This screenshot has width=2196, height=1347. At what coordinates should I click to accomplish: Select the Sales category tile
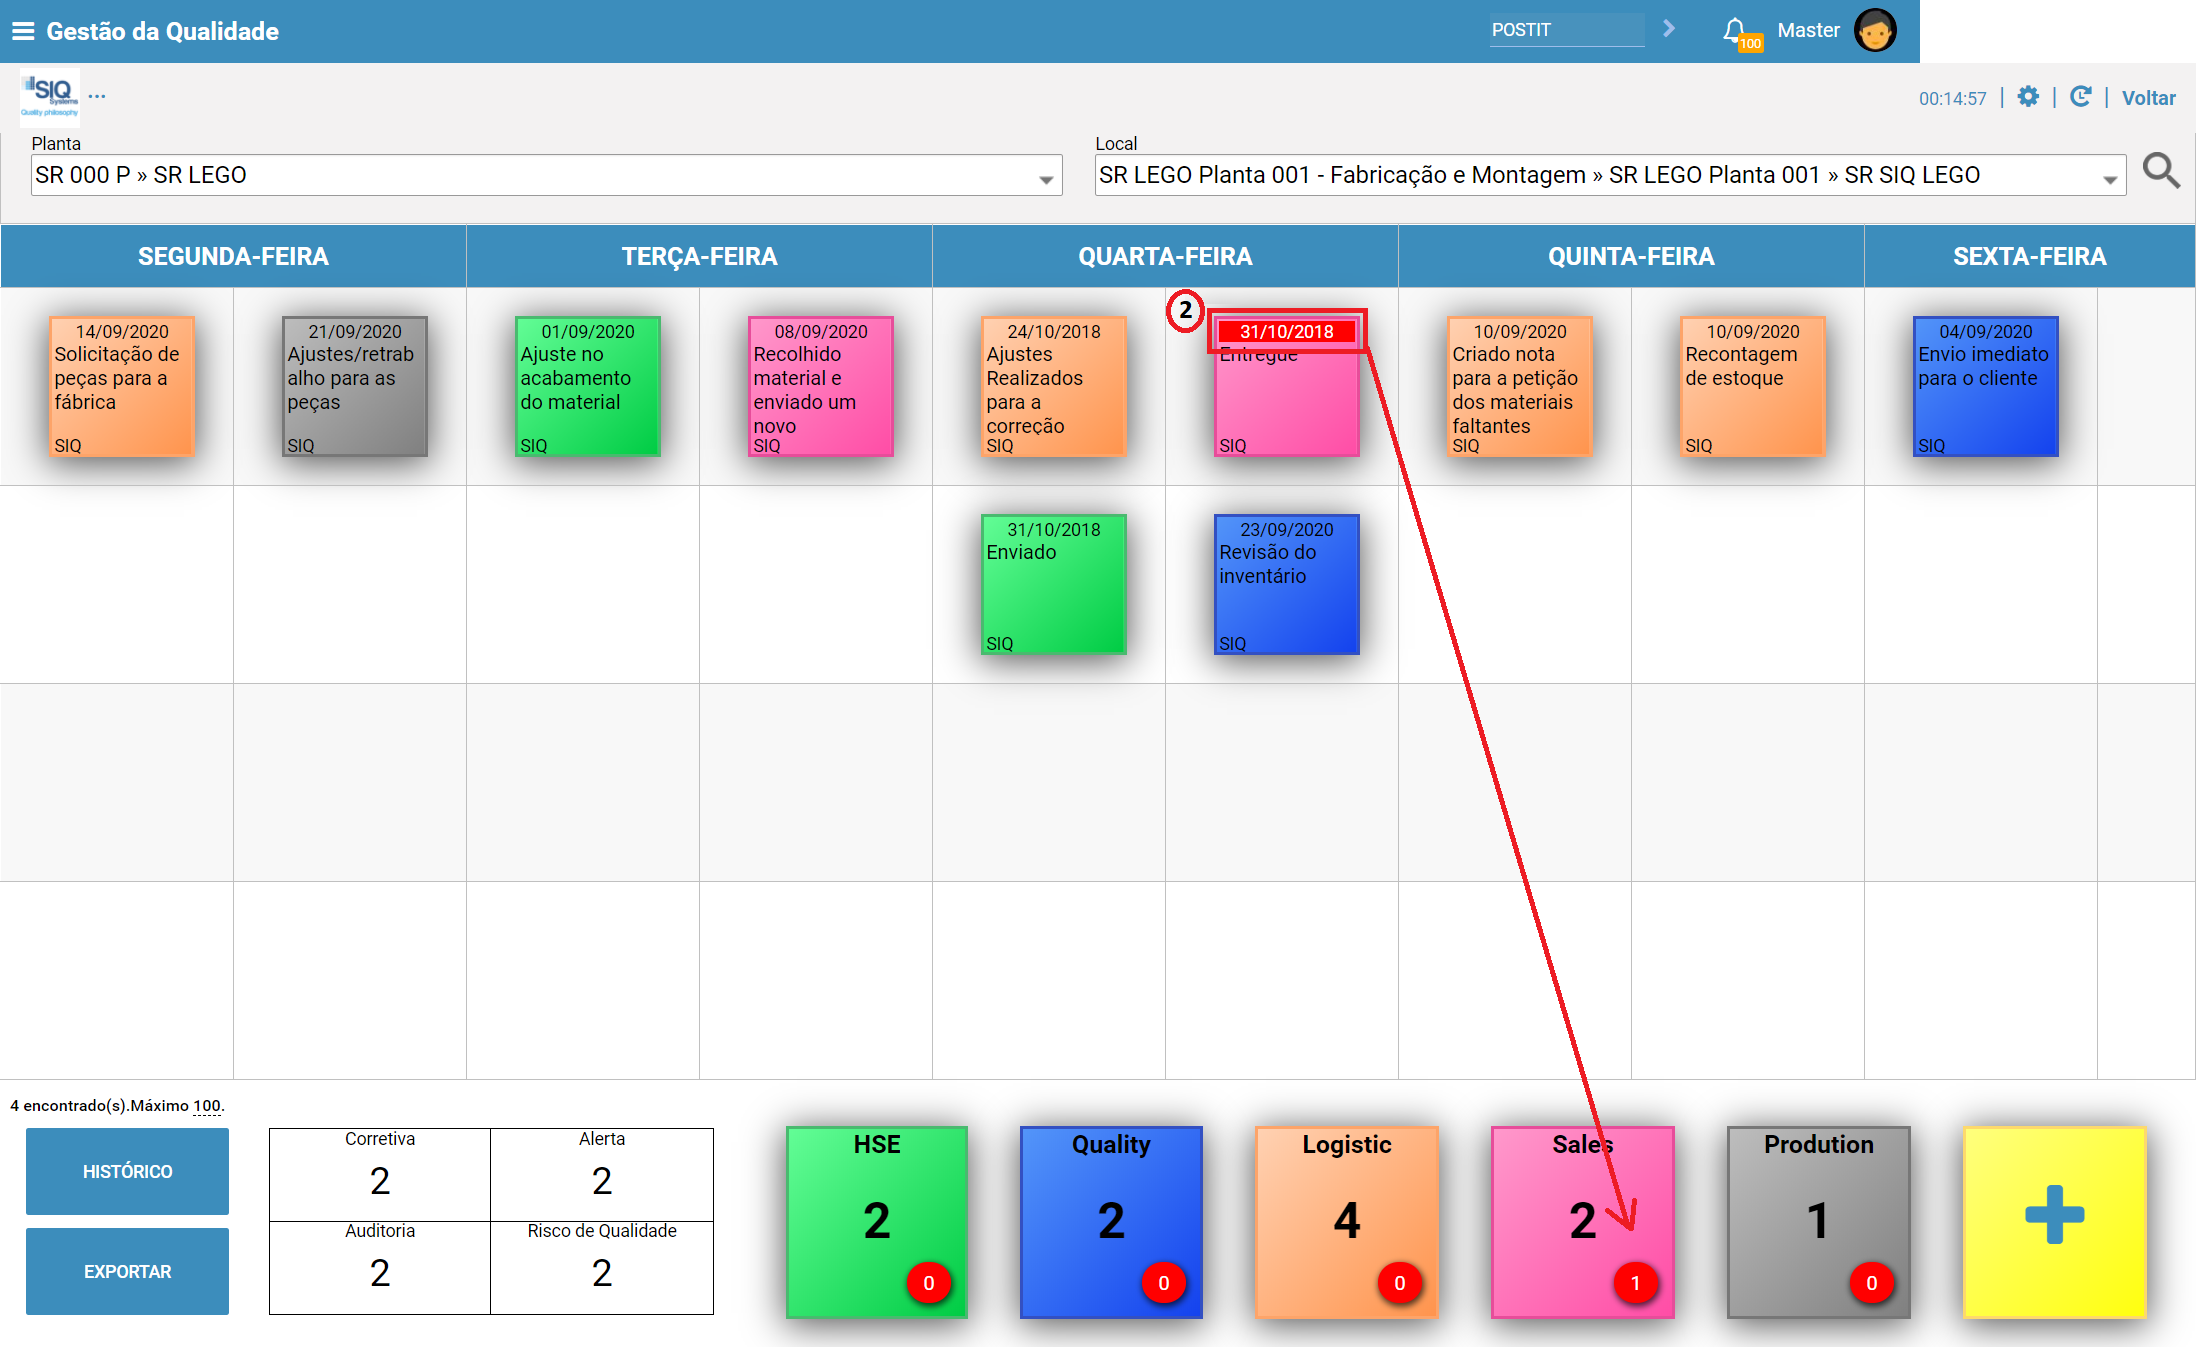1583,1222
